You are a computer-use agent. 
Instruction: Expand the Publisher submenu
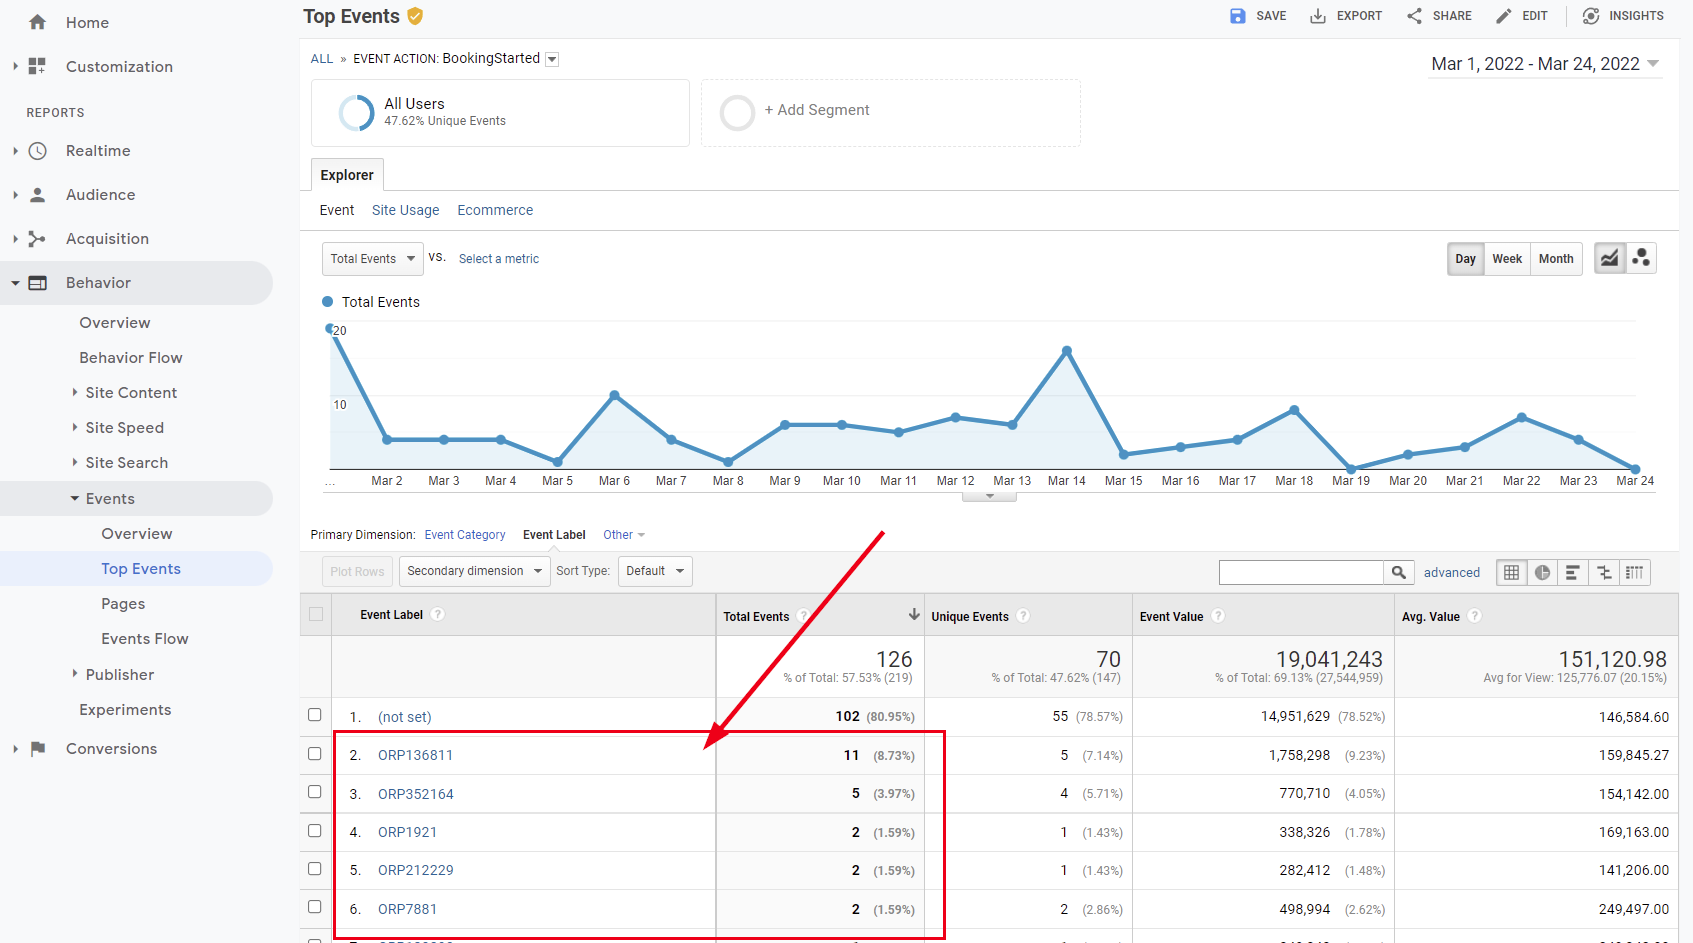coord(74,674)
